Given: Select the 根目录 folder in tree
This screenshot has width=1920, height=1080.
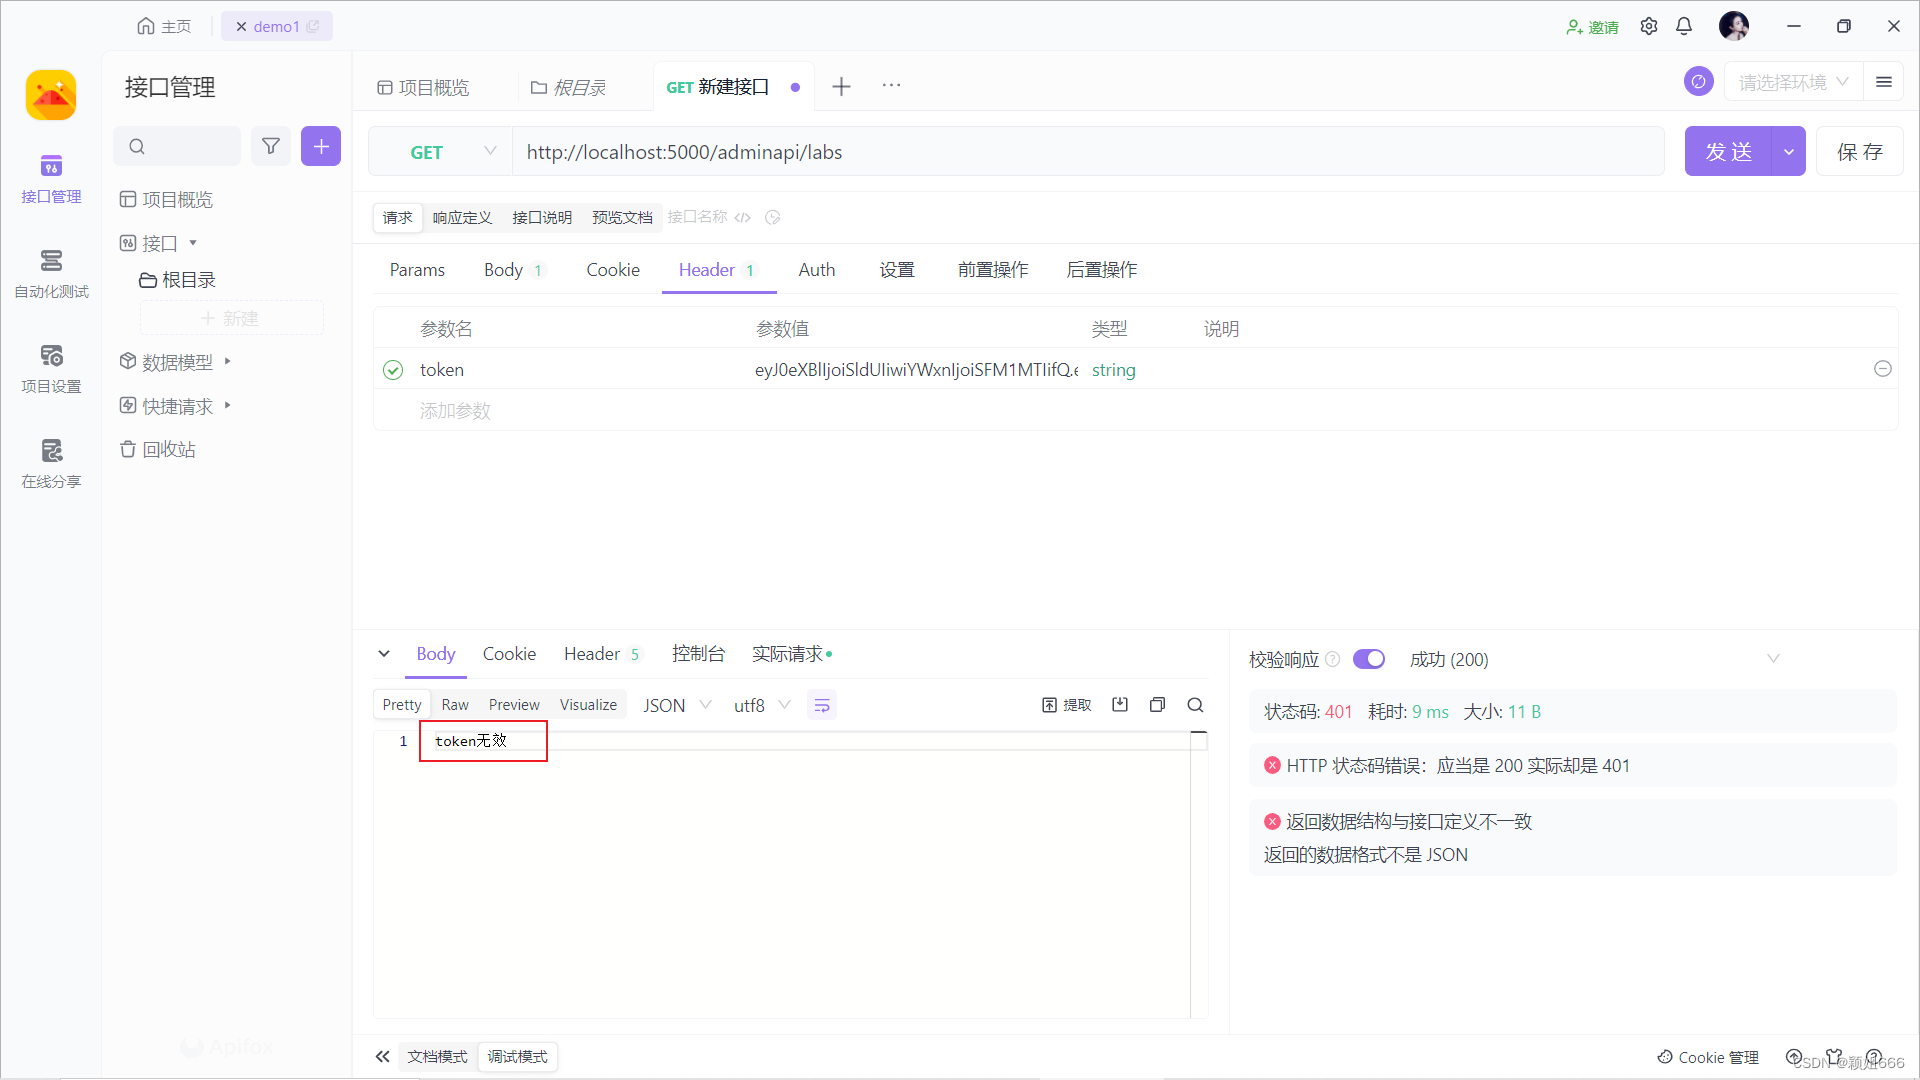Looking at the screenshot, I should pos(178,280).
